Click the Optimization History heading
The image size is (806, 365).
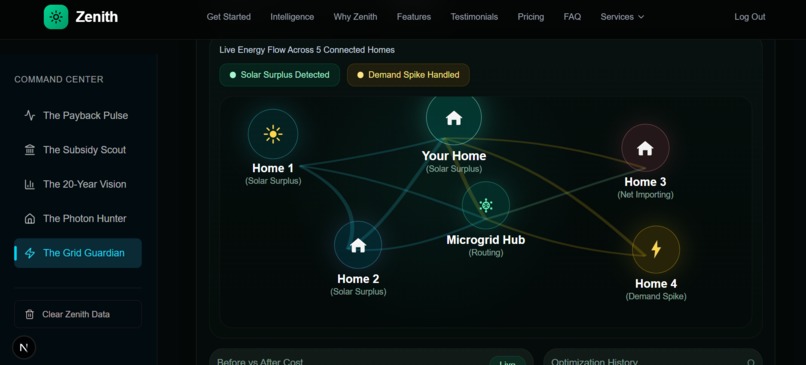[594, 361]
